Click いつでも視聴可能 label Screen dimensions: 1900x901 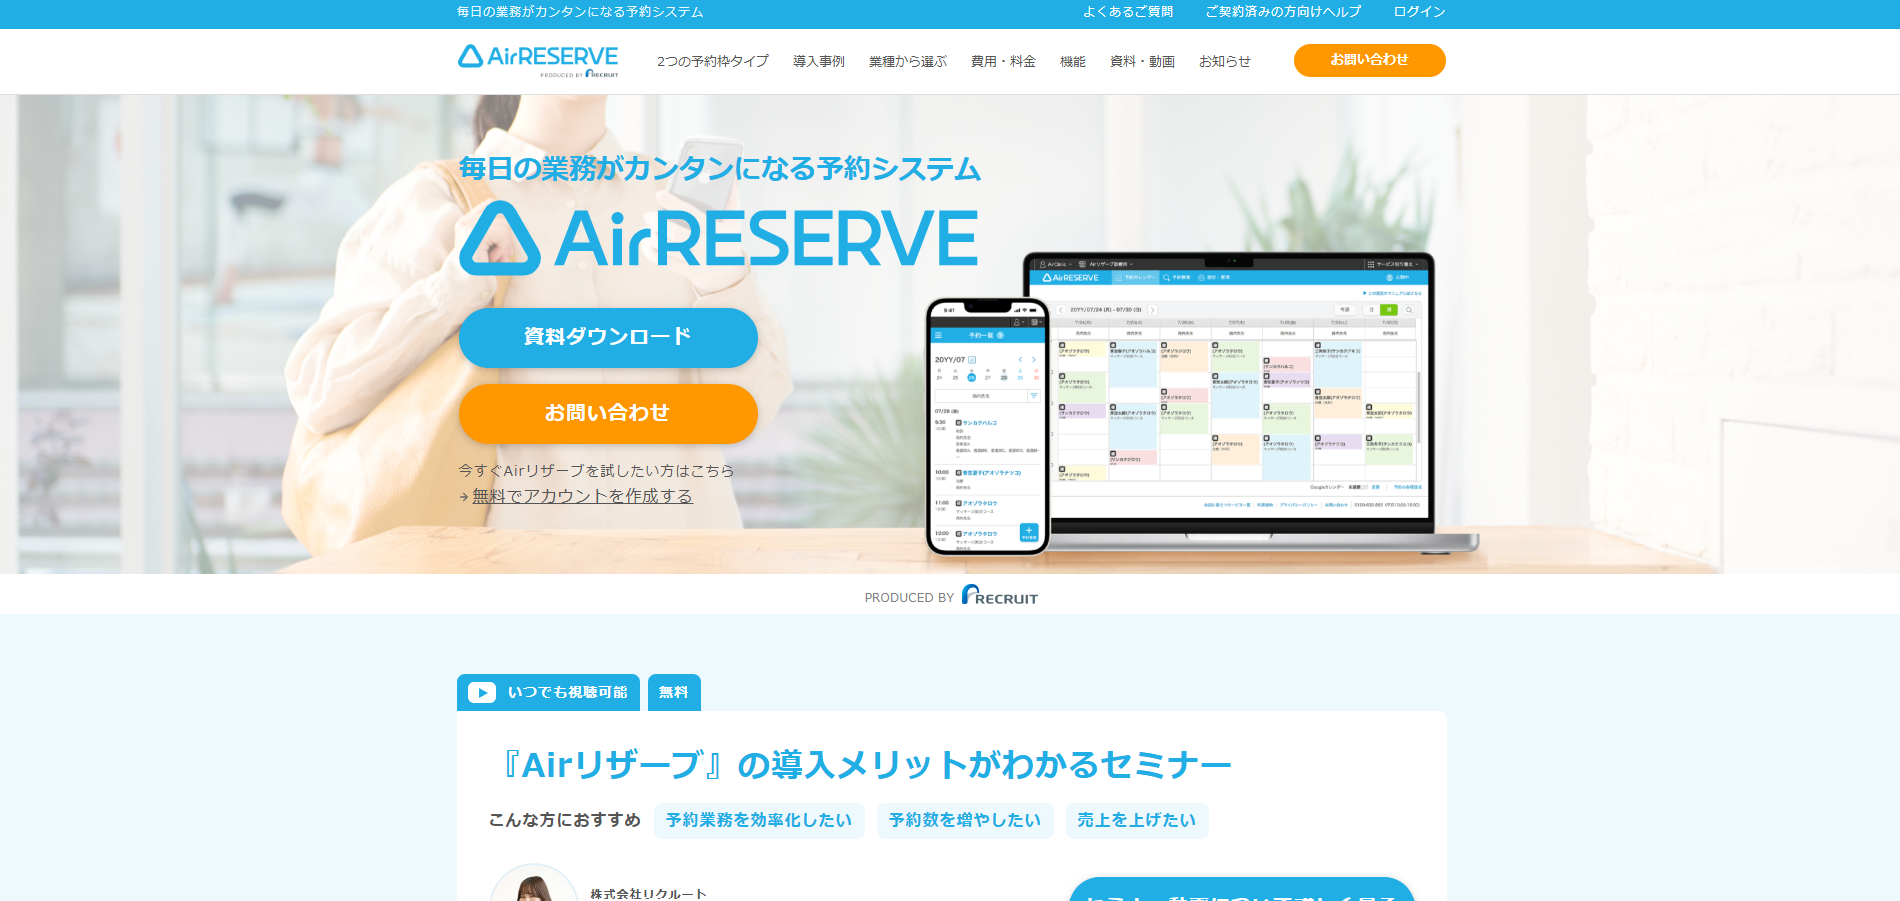tap(567, 692)
